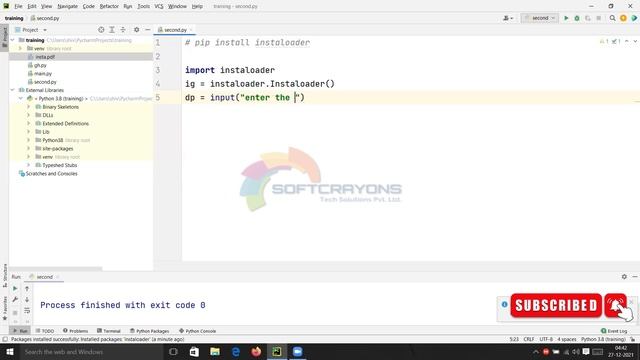This screenshot has height=360, width=640.
Task: Click the down arrow in Run panel
Action: pyautogui.click(x=27, y=300)
